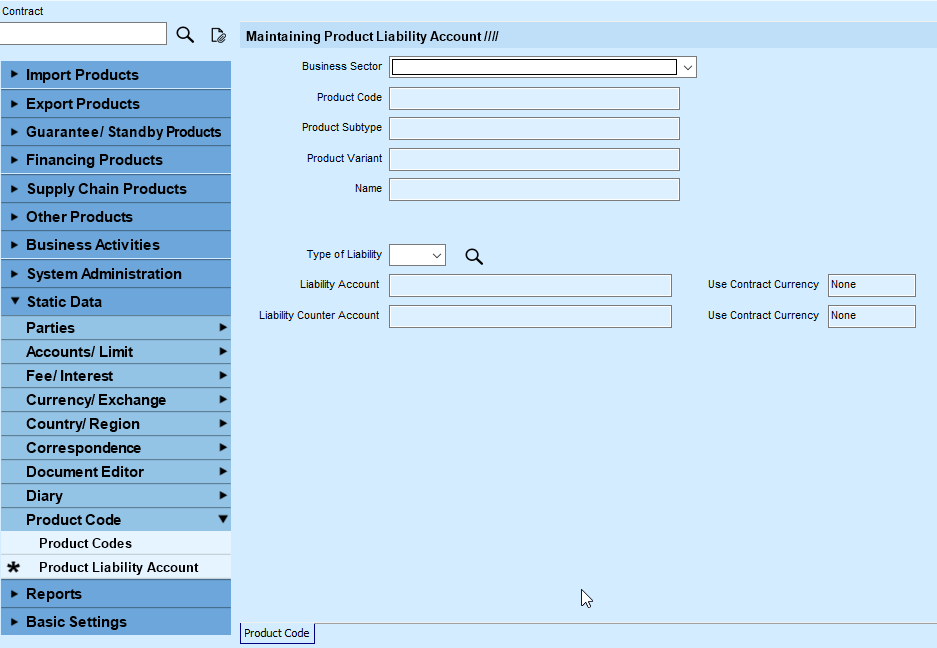Image resolution: width=937 pixels, height=648 pixels.
Task: Click the 'Business Sector' field label
Action: 342,66
